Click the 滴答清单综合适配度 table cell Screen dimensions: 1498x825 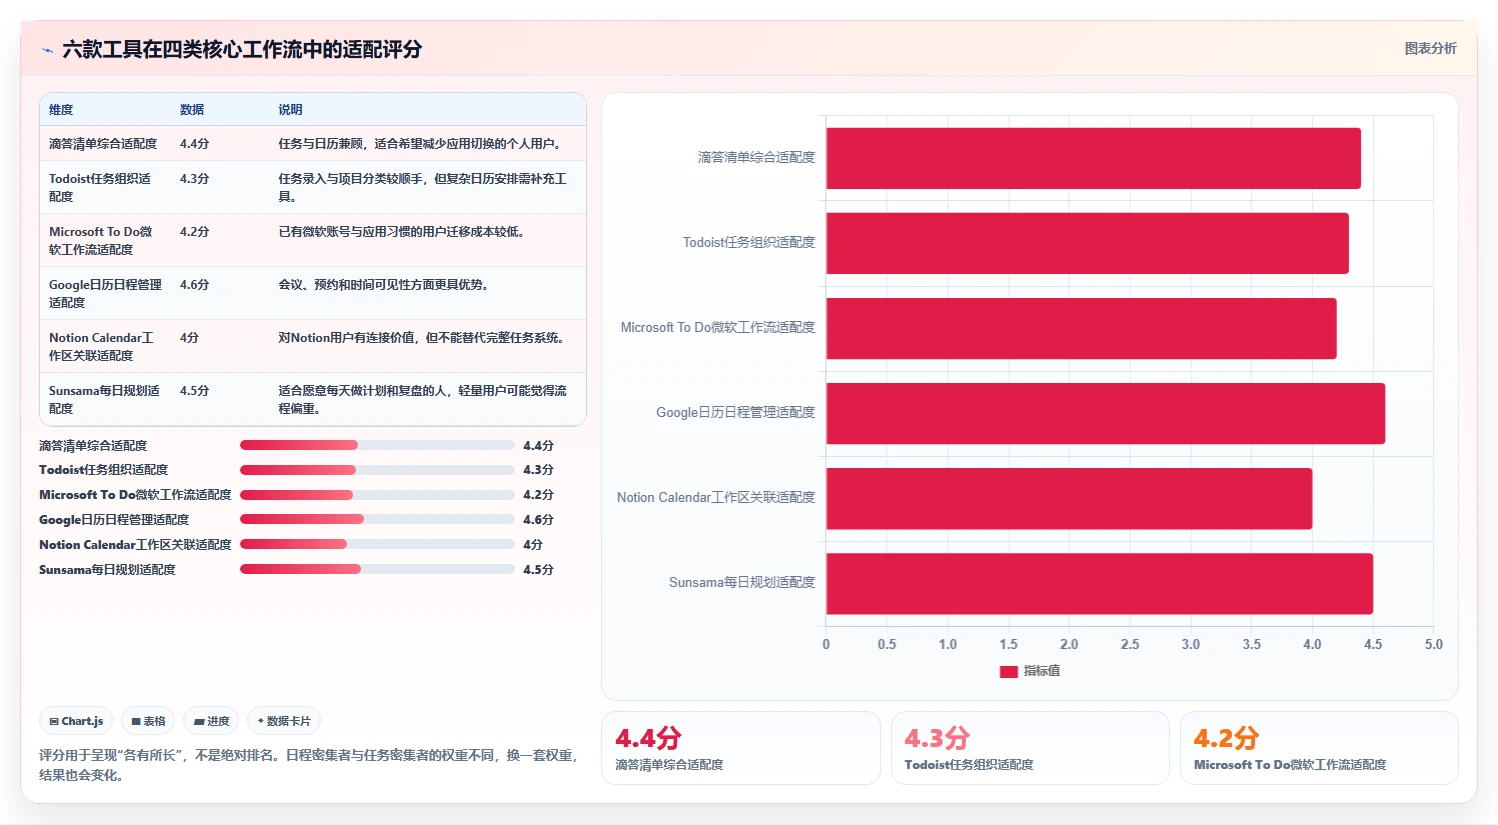click(x=103, y=144)
